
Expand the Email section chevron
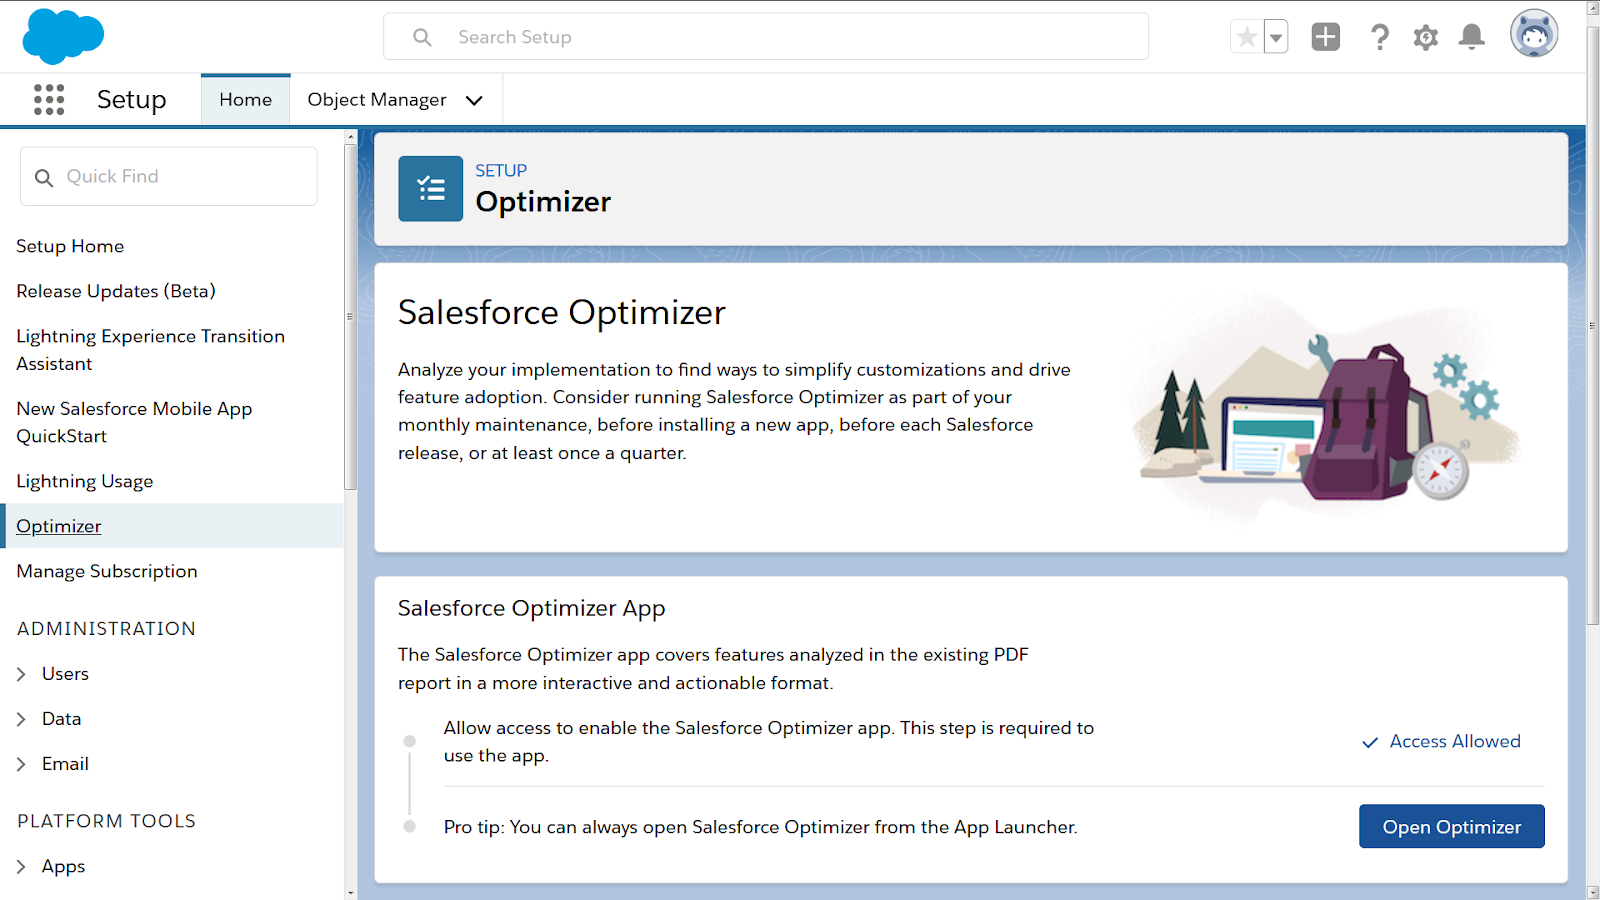[21, 764]
